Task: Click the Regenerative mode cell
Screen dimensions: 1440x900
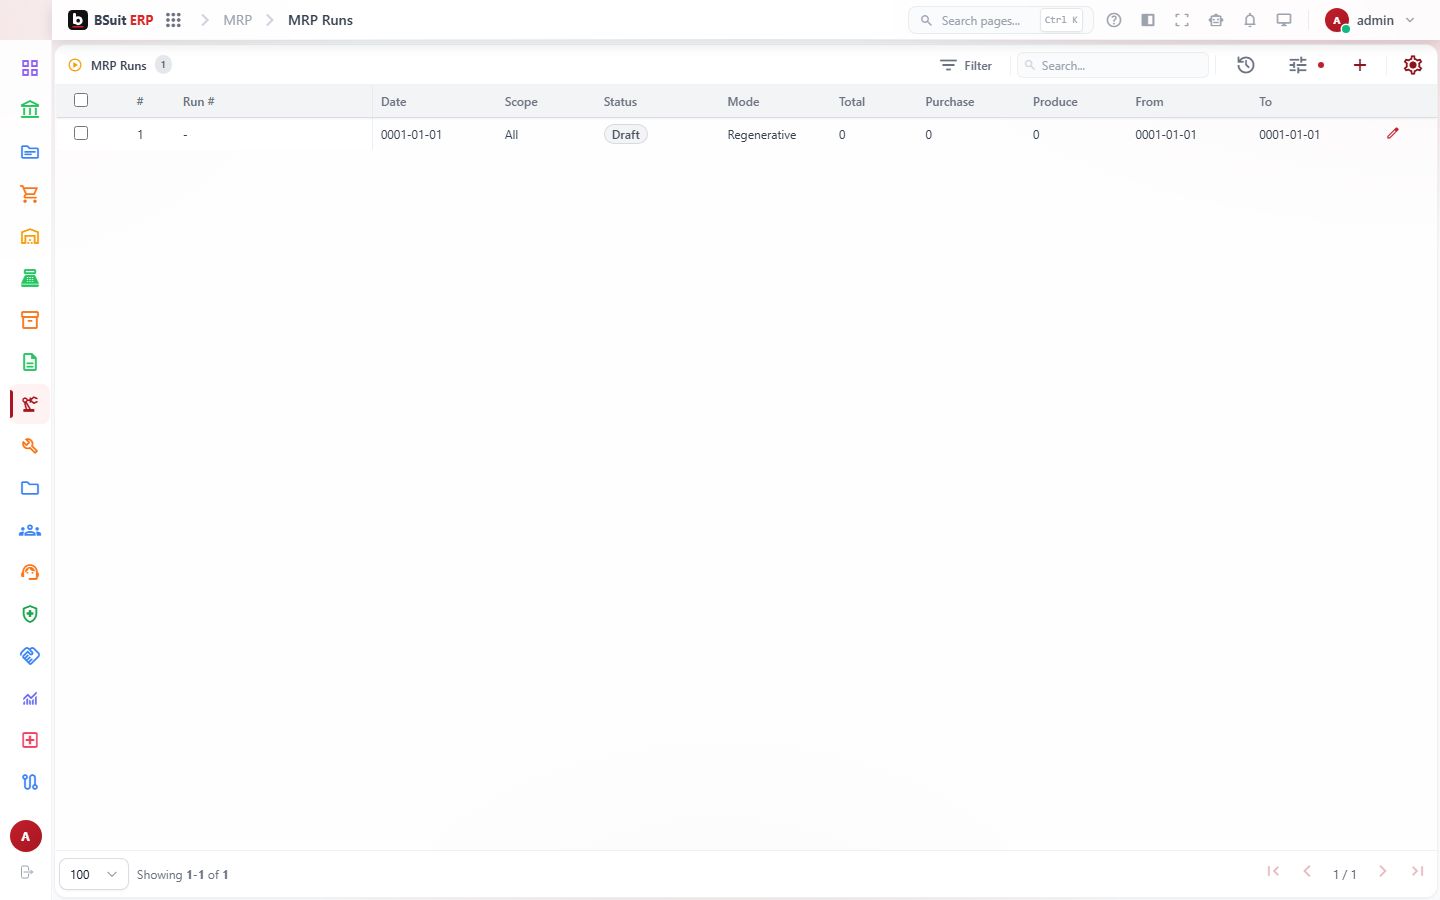Action: (x=762, y=134)
